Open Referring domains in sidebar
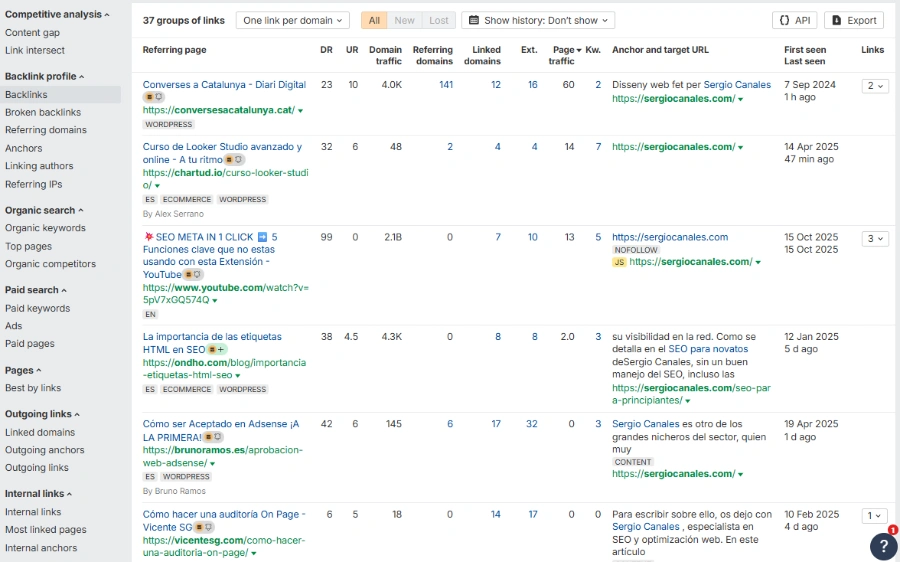This screenshot has width=900, height=562. [x=45, y=130]
